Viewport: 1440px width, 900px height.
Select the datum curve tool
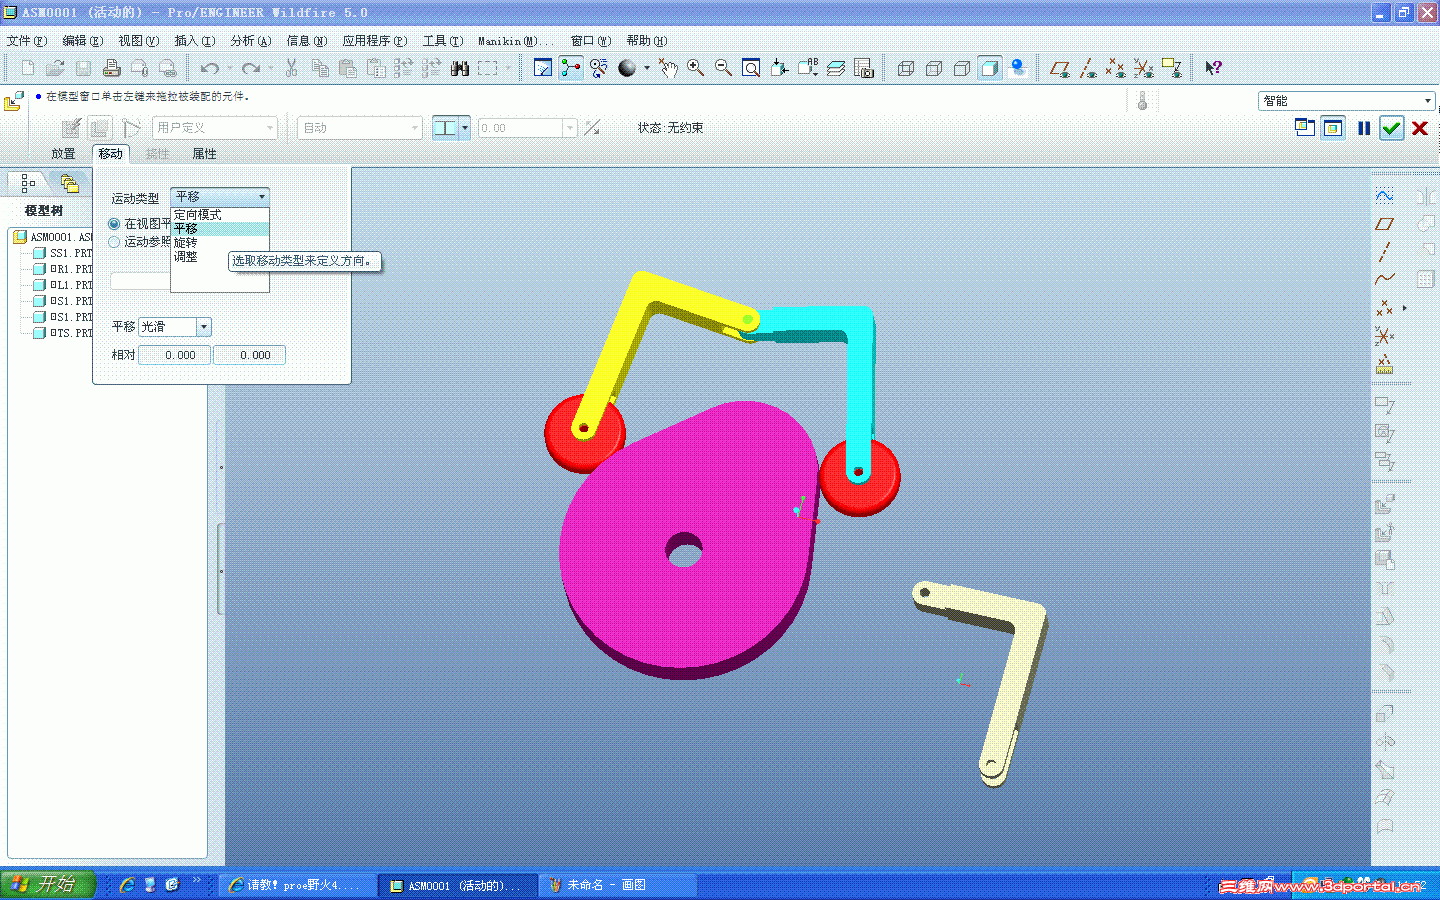point(1384,279)
